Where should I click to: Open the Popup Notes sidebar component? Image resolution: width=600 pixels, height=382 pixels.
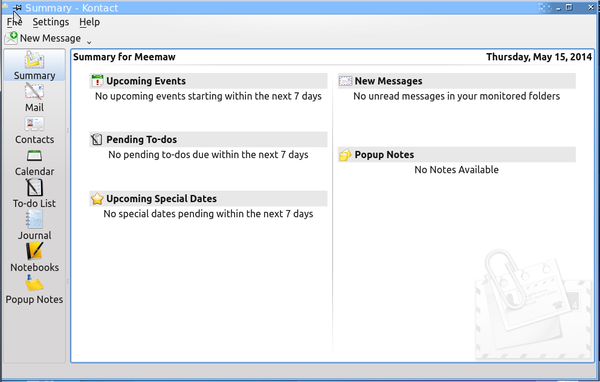34,290
